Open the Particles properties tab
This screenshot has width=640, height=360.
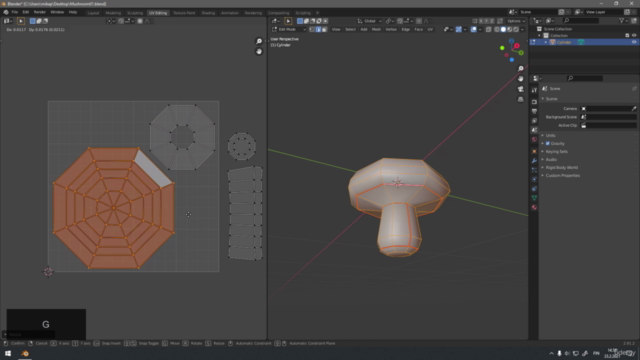pos(534,170)
